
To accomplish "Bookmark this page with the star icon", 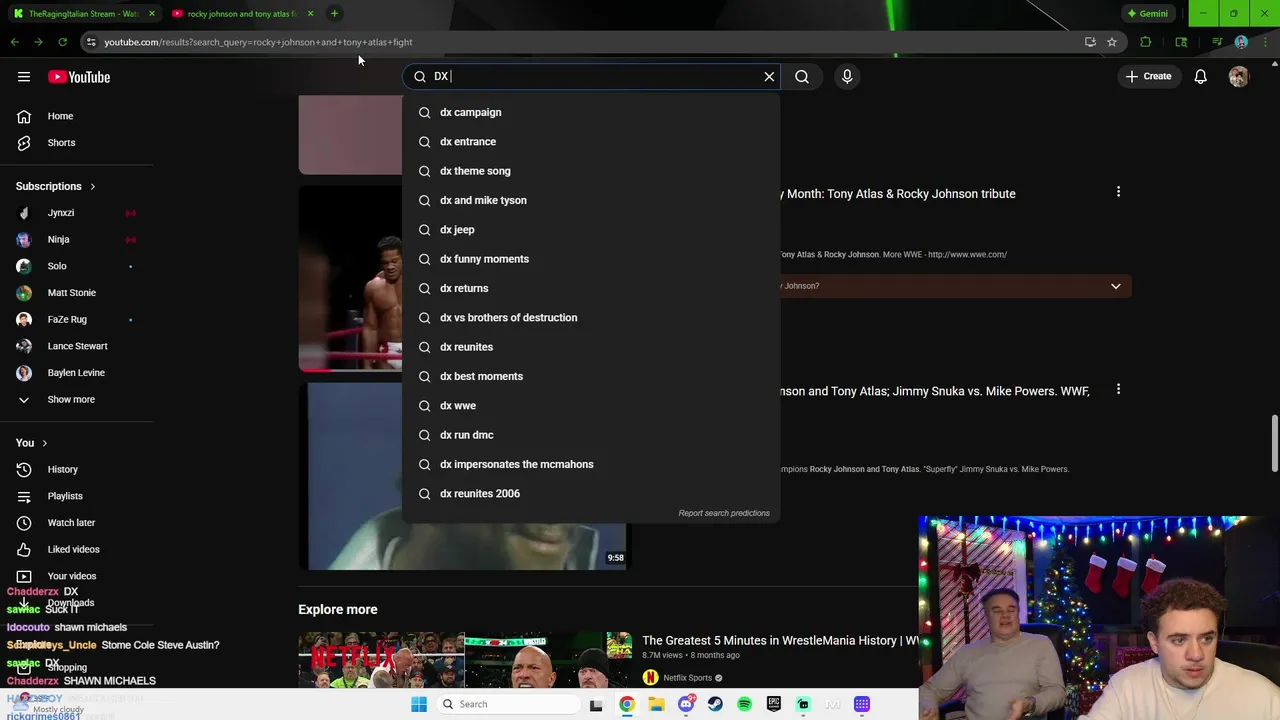I will click(1111, 42).
